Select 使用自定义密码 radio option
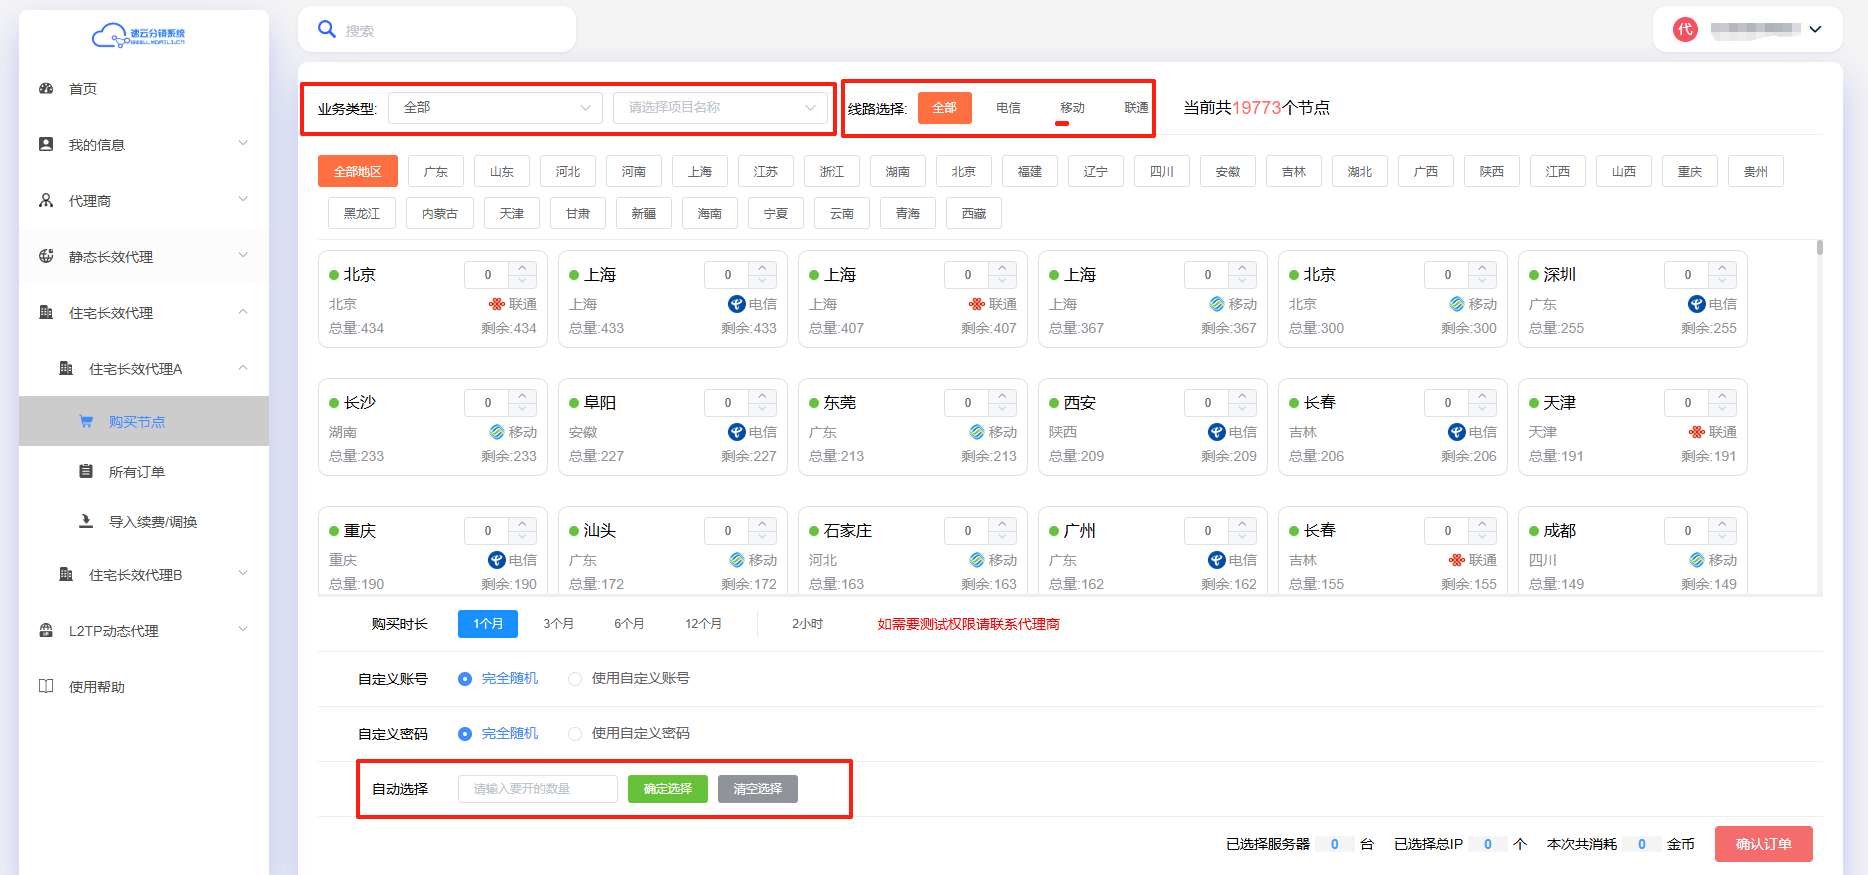The width and height of the screenshot is (1868, 875). [x=575, y=734]
